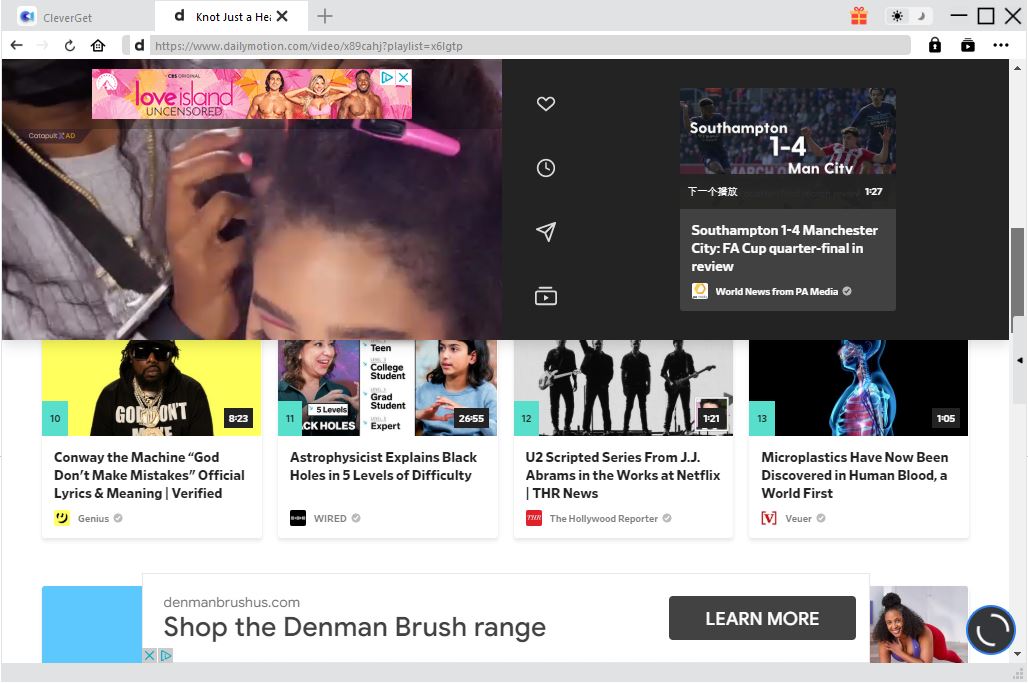
Task: Add video to Watch Later with clock icon
Action: click(545, 168)
